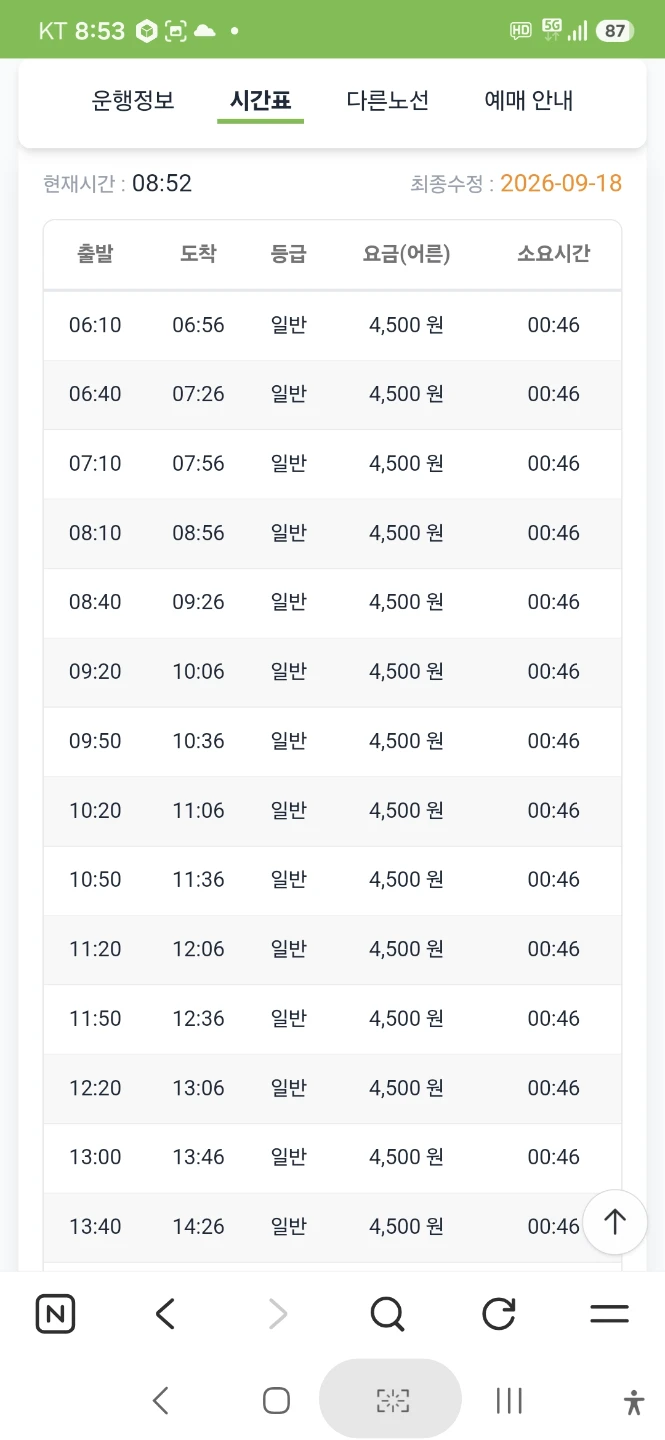Tap the system navigation back chevron
The height and width of the screenshot is (1440, 665).
point(160,1400)
